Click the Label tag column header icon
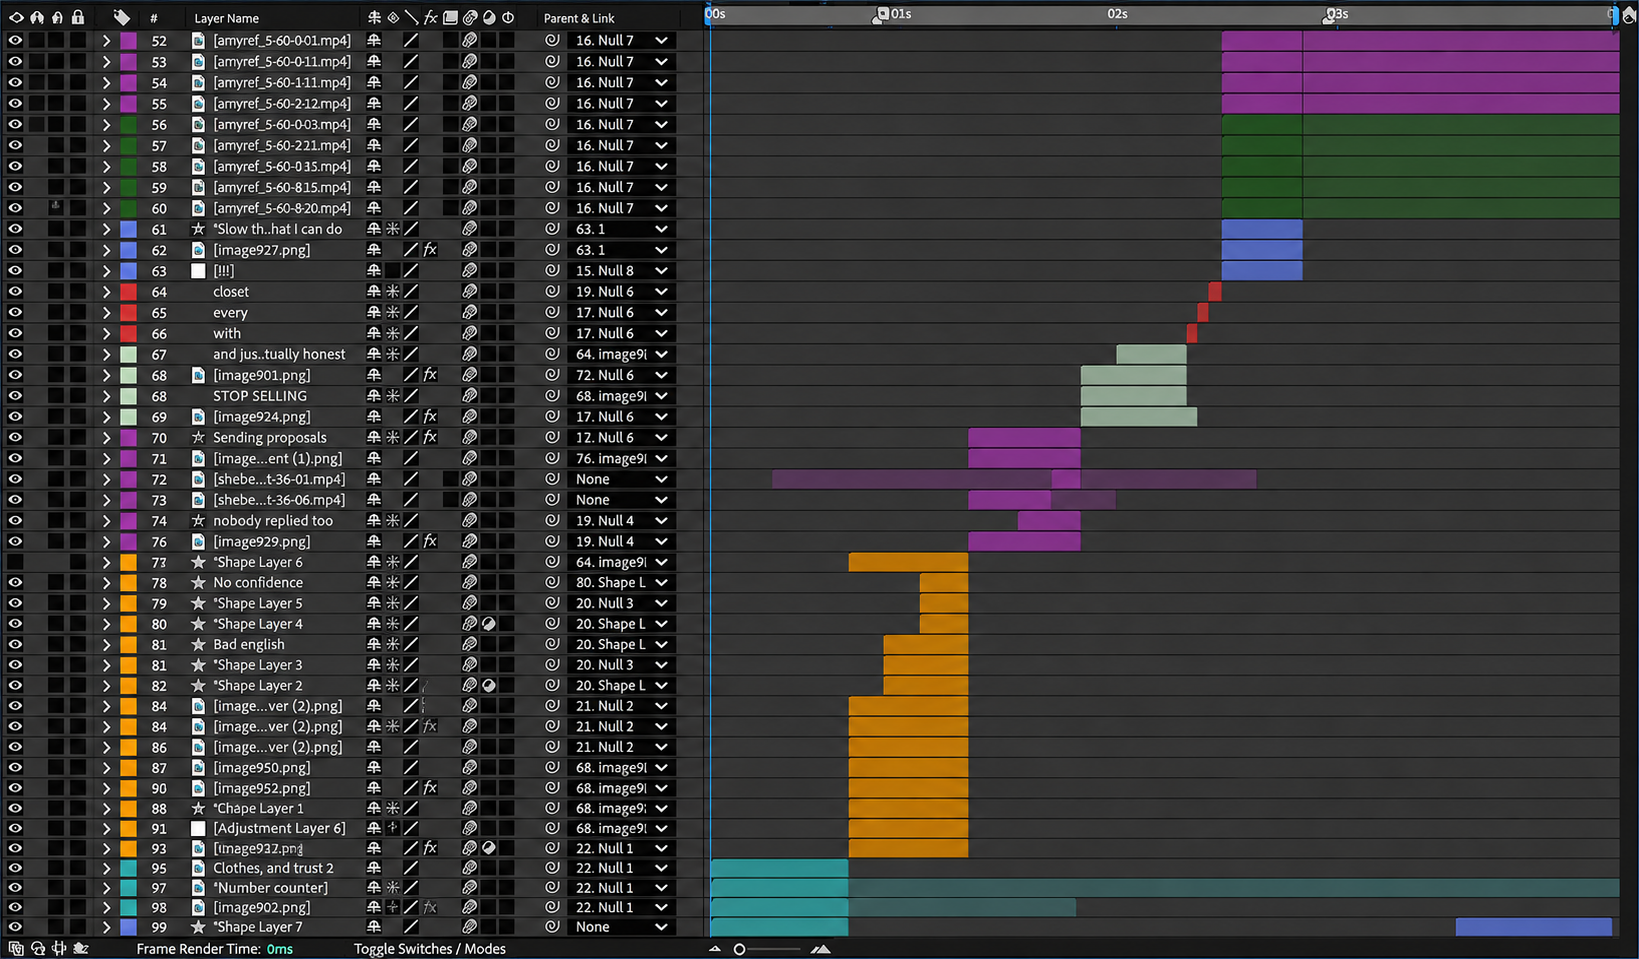1639x959 pixels. [121, 17]
